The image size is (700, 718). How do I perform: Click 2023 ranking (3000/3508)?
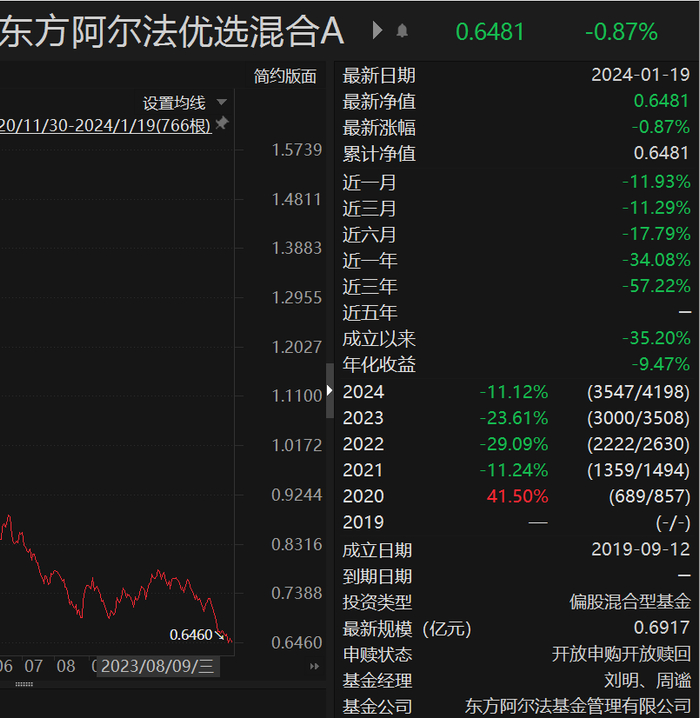(x=638, y=418)
